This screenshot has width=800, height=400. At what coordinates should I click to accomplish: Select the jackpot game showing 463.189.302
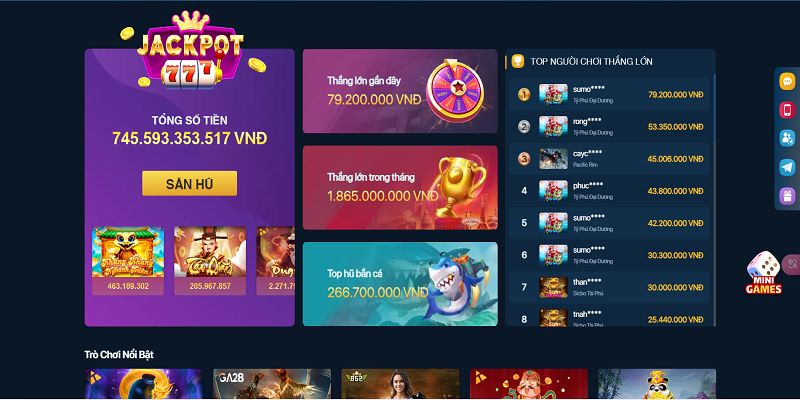coord(128,261)
